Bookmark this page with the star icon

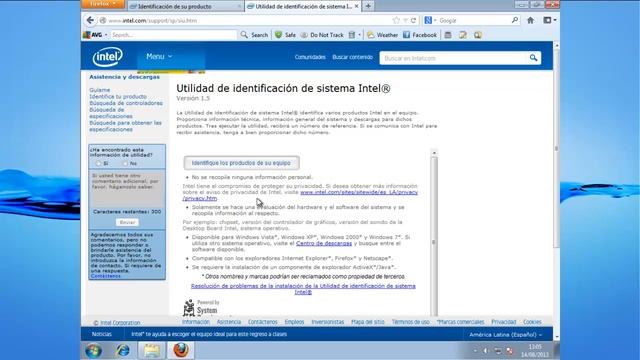[396, 20]
